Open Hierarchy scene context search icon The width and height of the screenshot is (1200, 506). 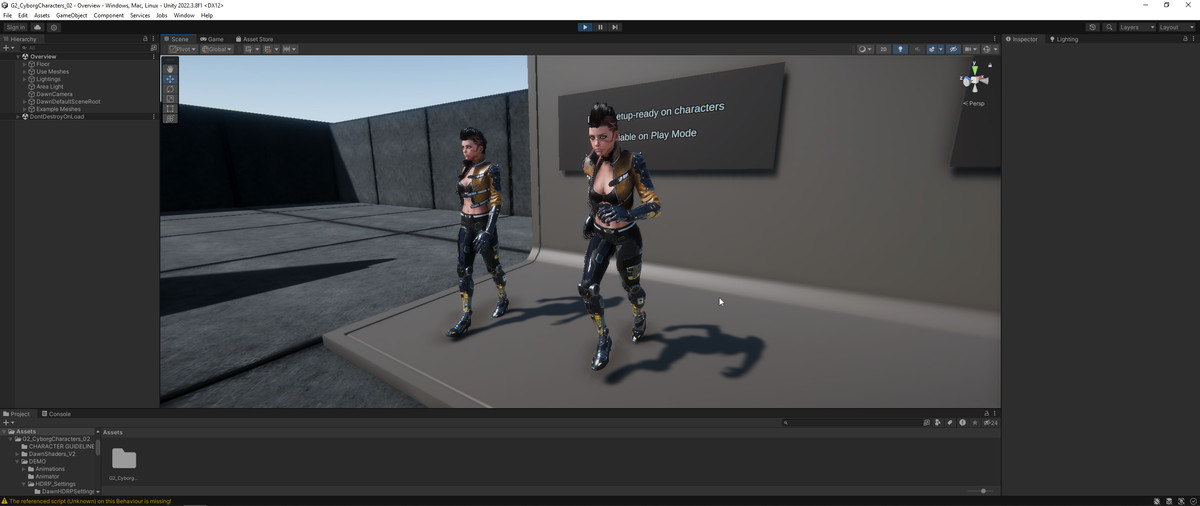point(153,48)
